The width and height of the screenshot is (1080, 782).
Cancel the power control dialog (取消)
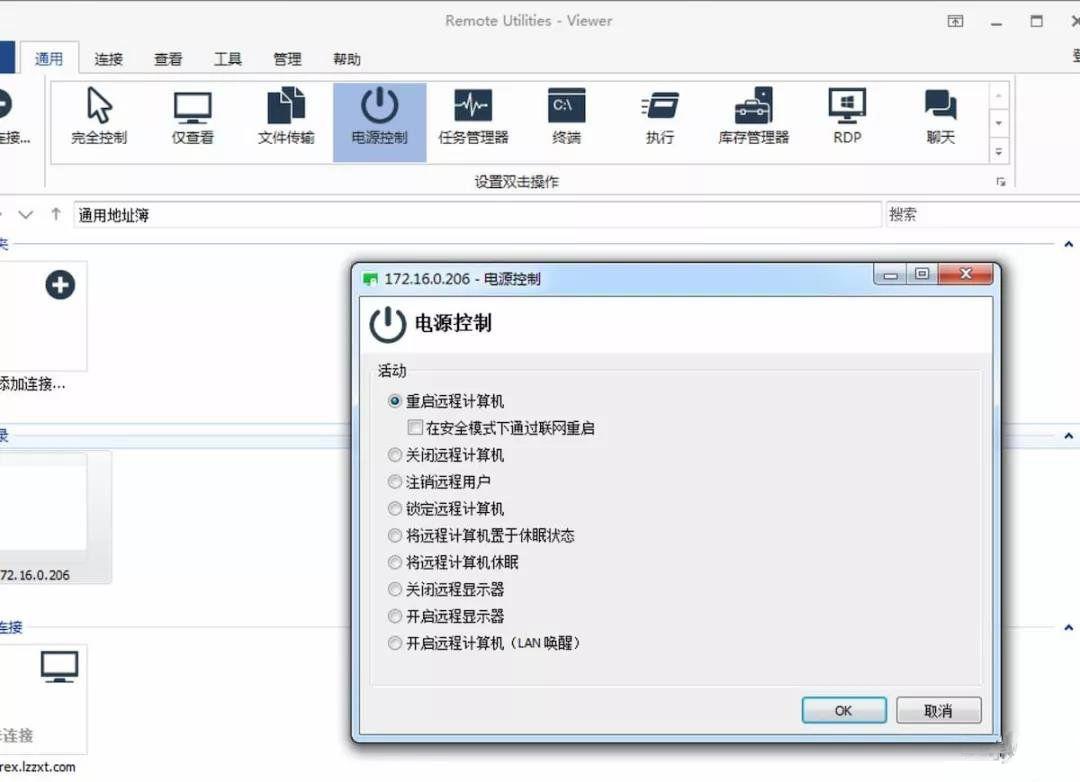pos(938,710)
